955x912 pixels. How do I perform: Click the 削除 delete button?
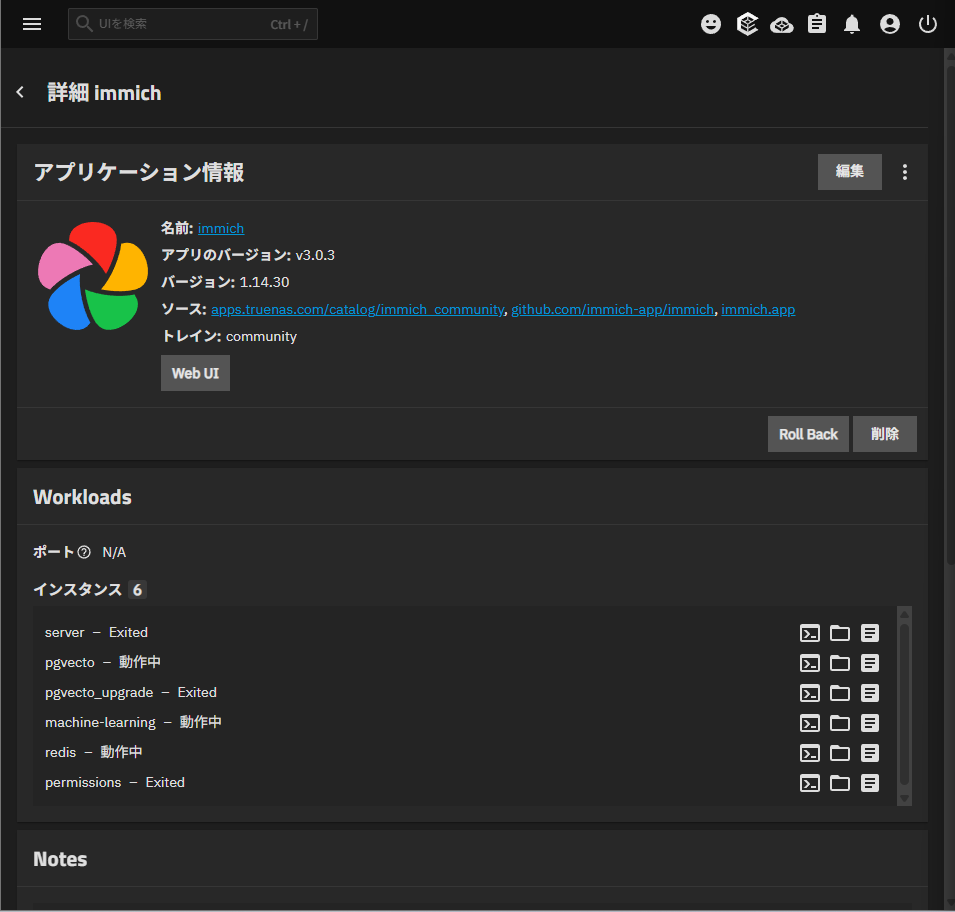tap(884, 434)
